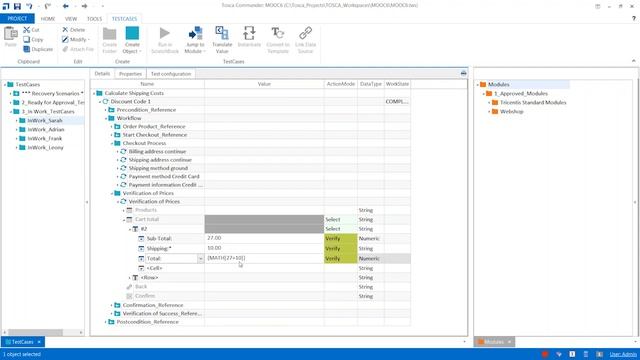Click the ActionMode column header
The height and width of the screenshot is (360, 640).
tap(340, 84)
